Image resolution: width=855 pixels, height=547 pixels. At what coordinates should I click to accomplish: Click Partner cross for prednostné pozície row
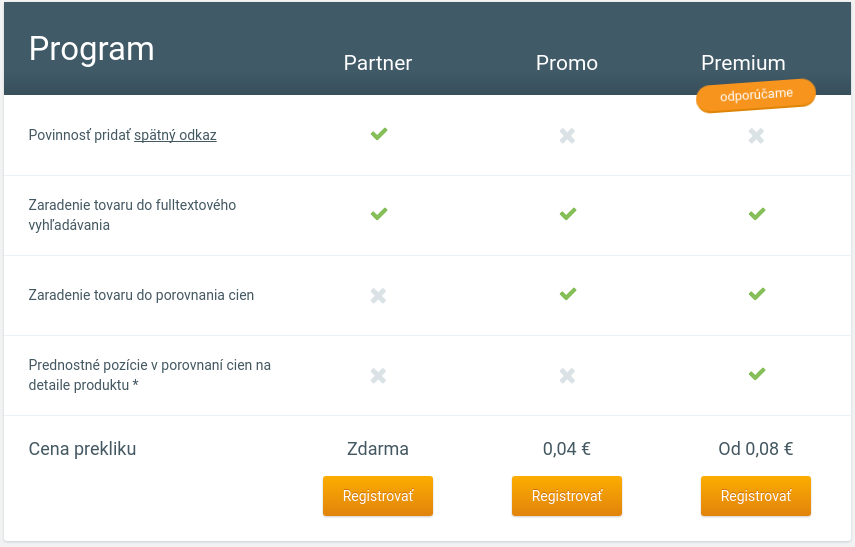coord(378,375)
